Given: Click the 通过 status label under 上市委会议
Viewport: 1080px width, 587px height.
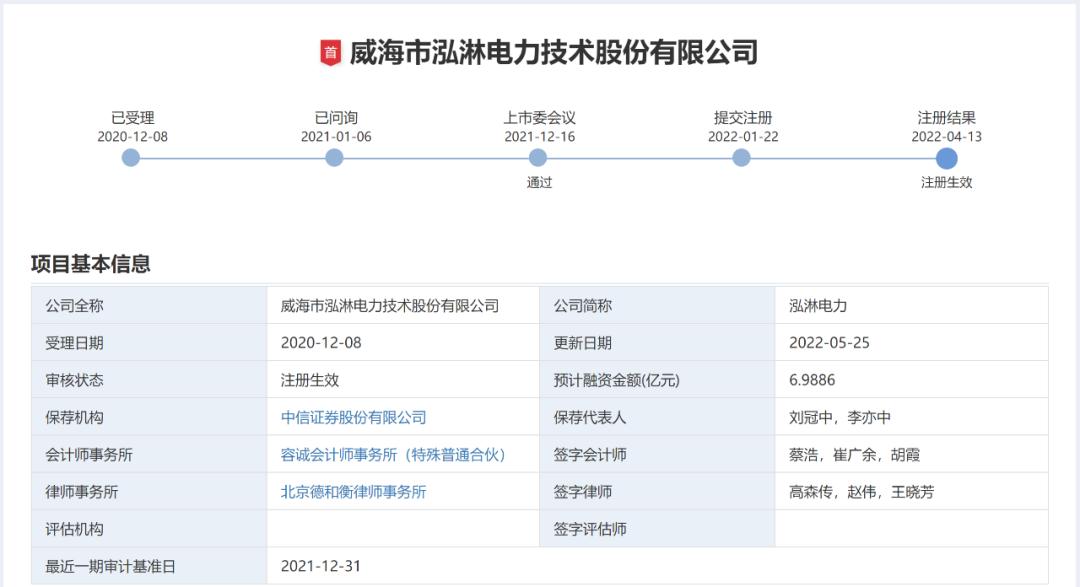Looking at the screenshot, I should point(540,183).
